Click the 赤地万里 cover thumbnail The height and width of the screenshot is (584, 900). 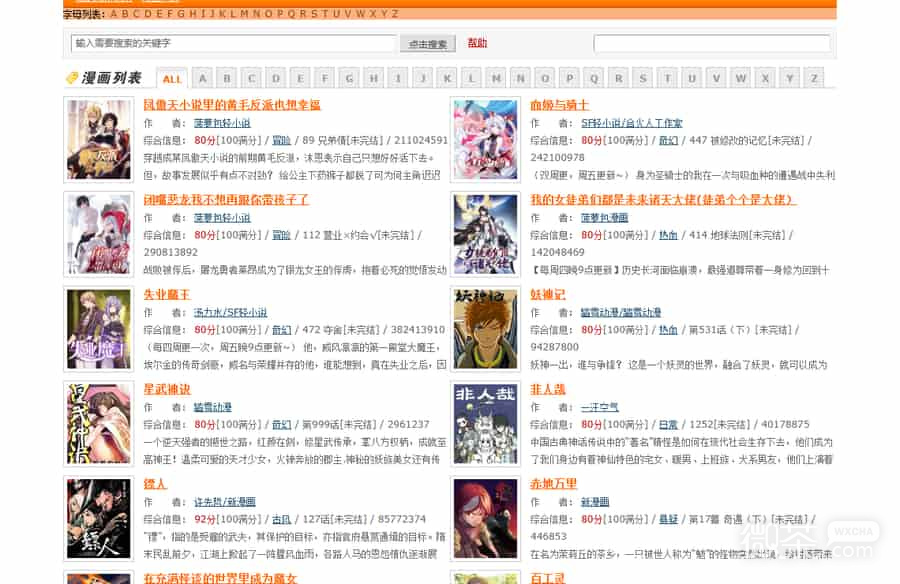tap(486, 519)
